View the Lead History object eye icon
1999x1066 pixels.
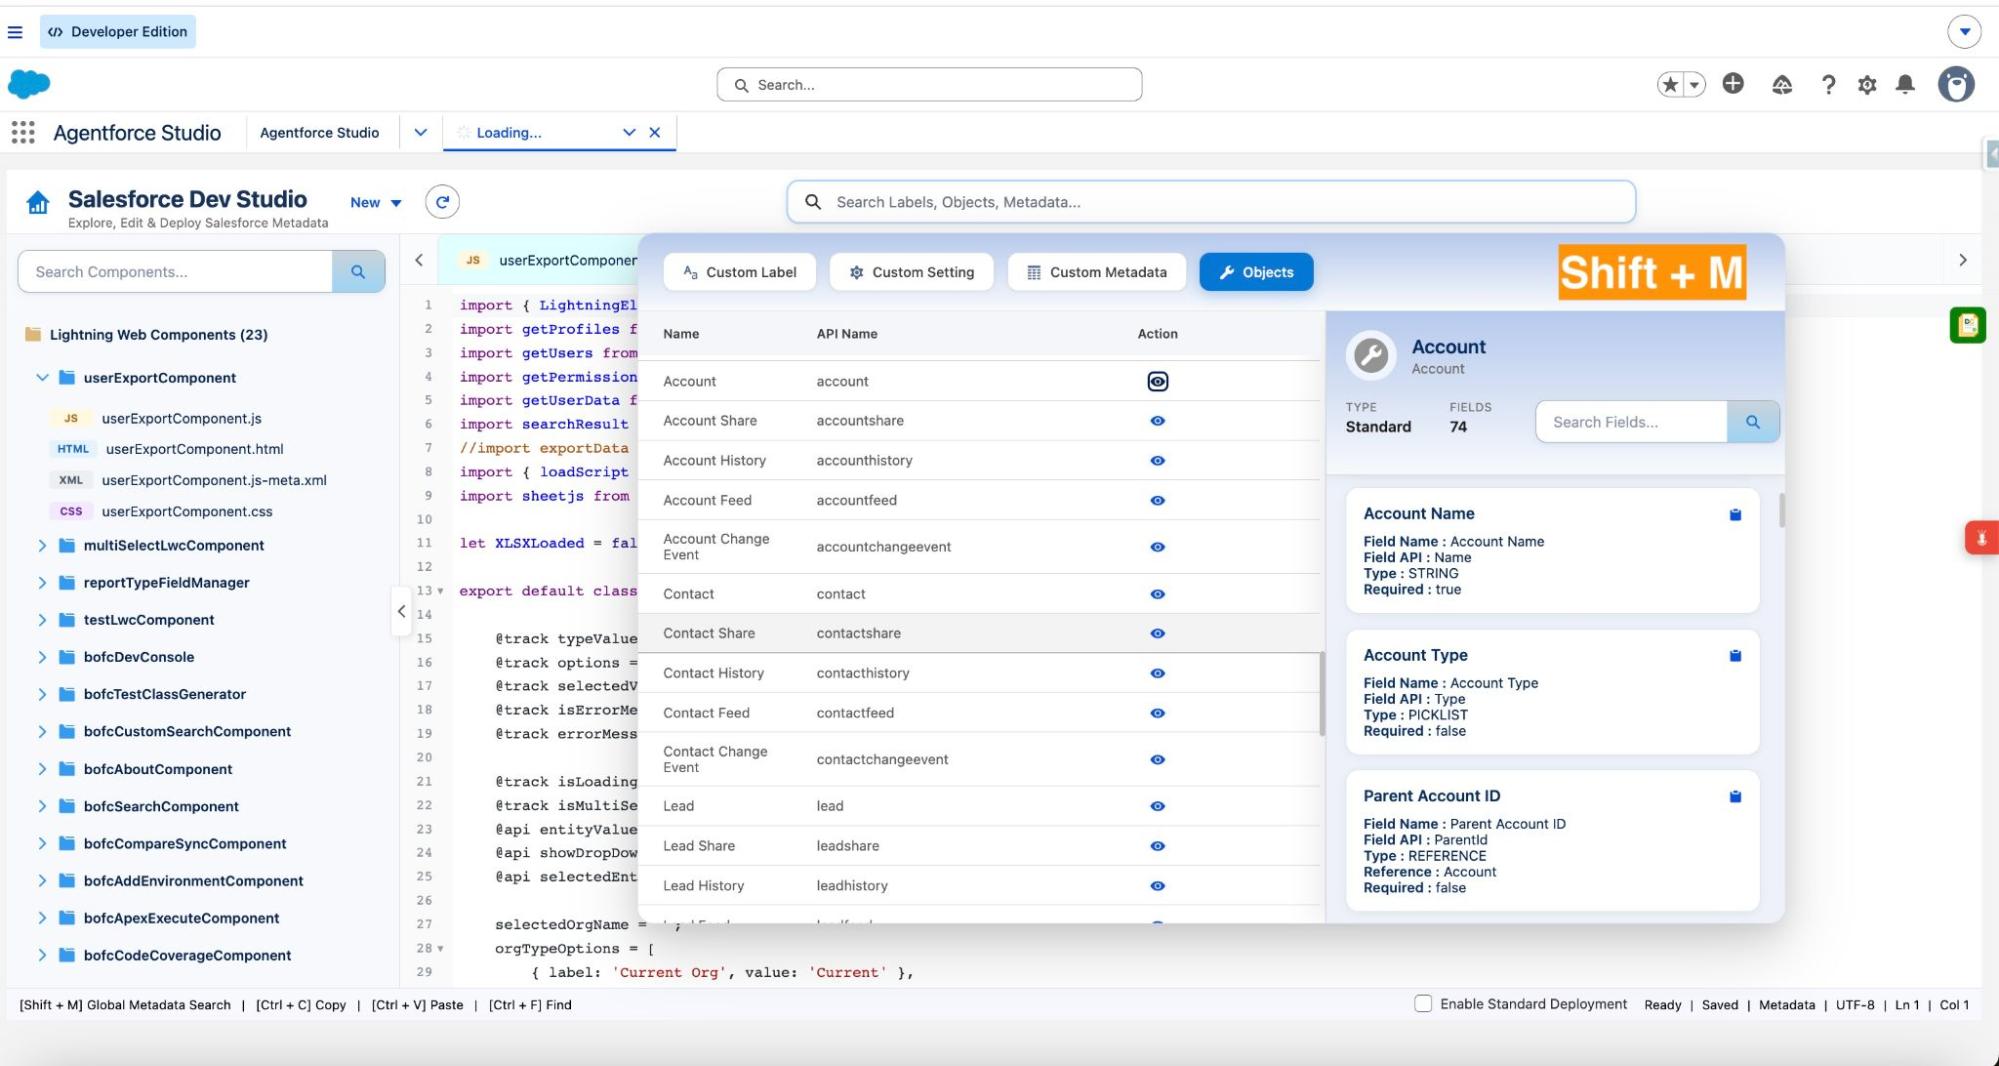1157,886
